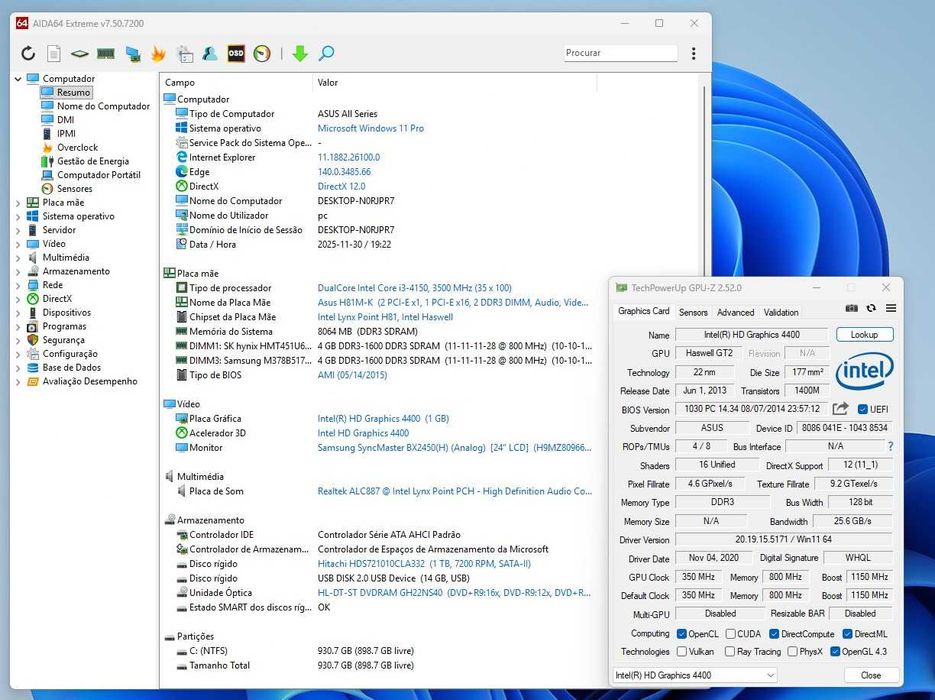Open the GPU selection dropdown in GPU-Z
935x700 pixels.
[x=695, y=675]
